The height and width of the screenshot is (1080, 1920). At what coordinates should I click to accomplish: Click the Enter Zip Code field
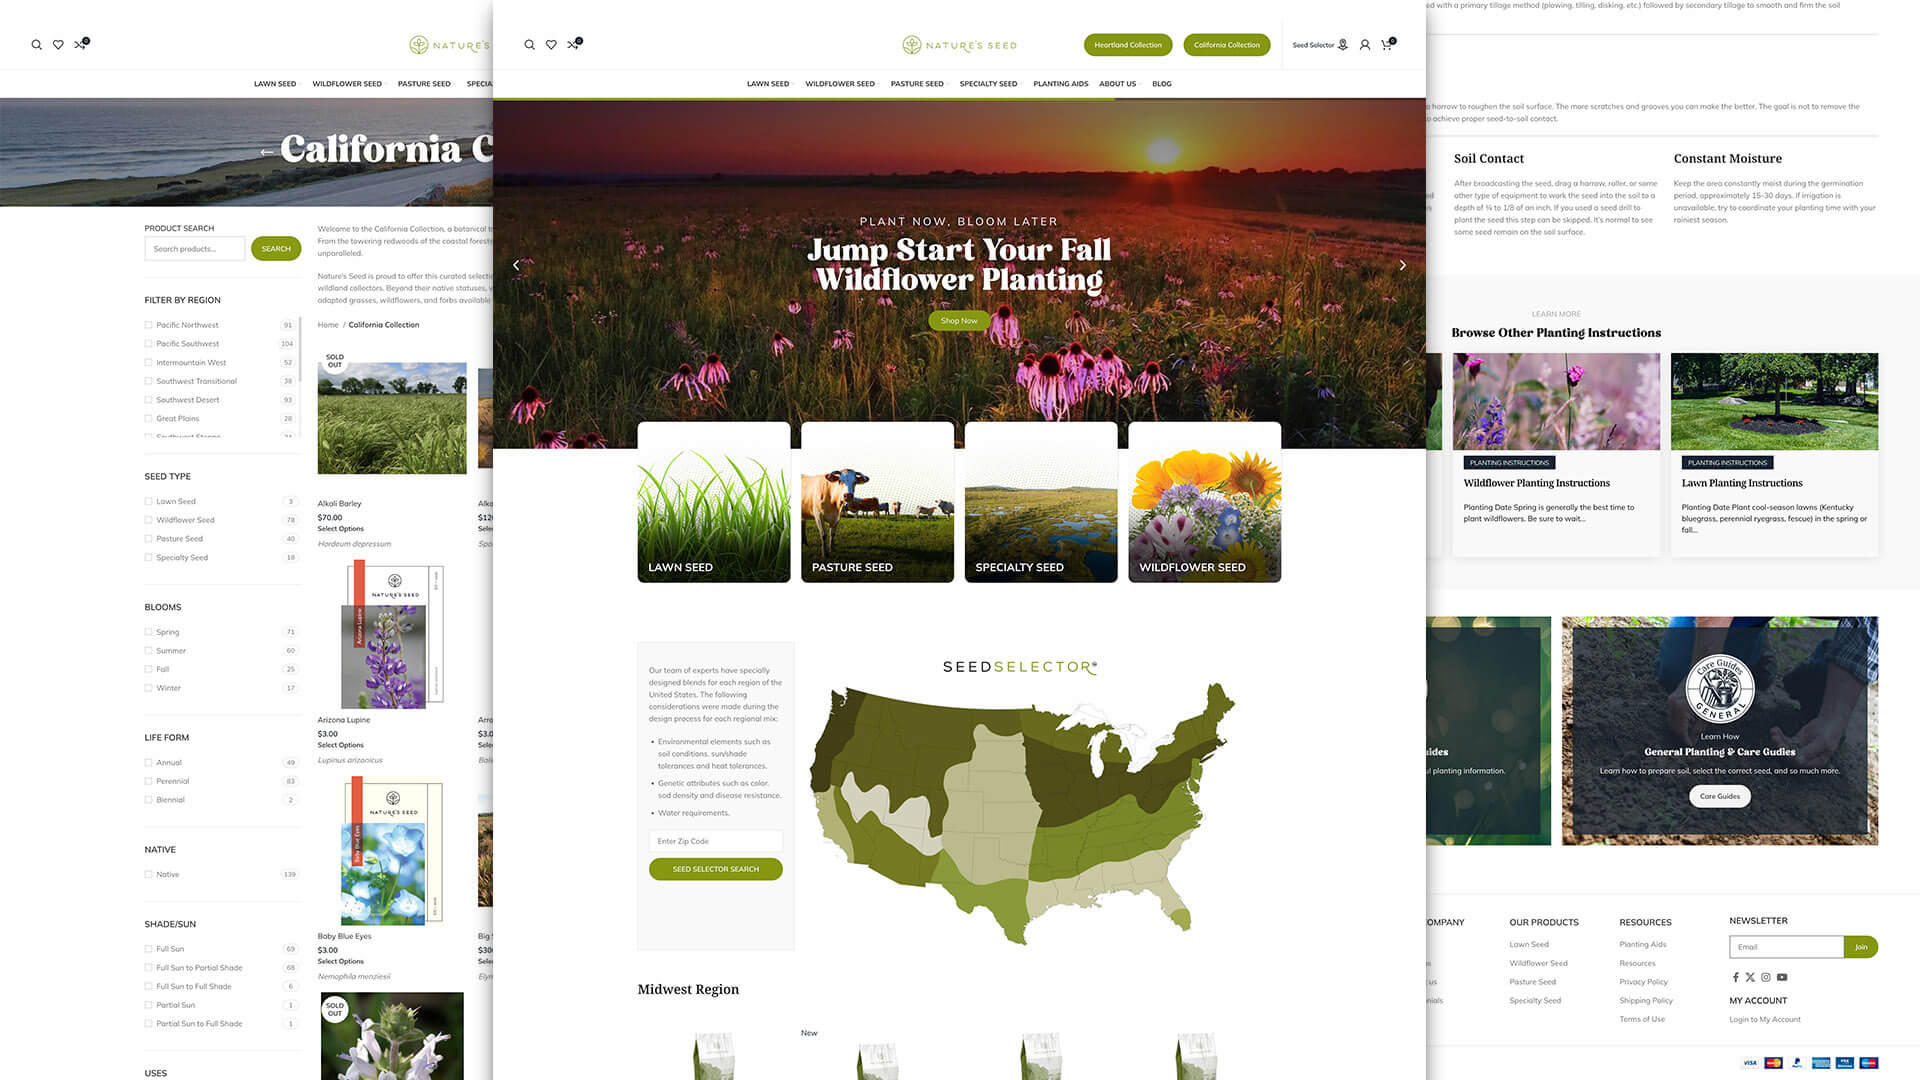pyautogui.click(x=715, y=841)
